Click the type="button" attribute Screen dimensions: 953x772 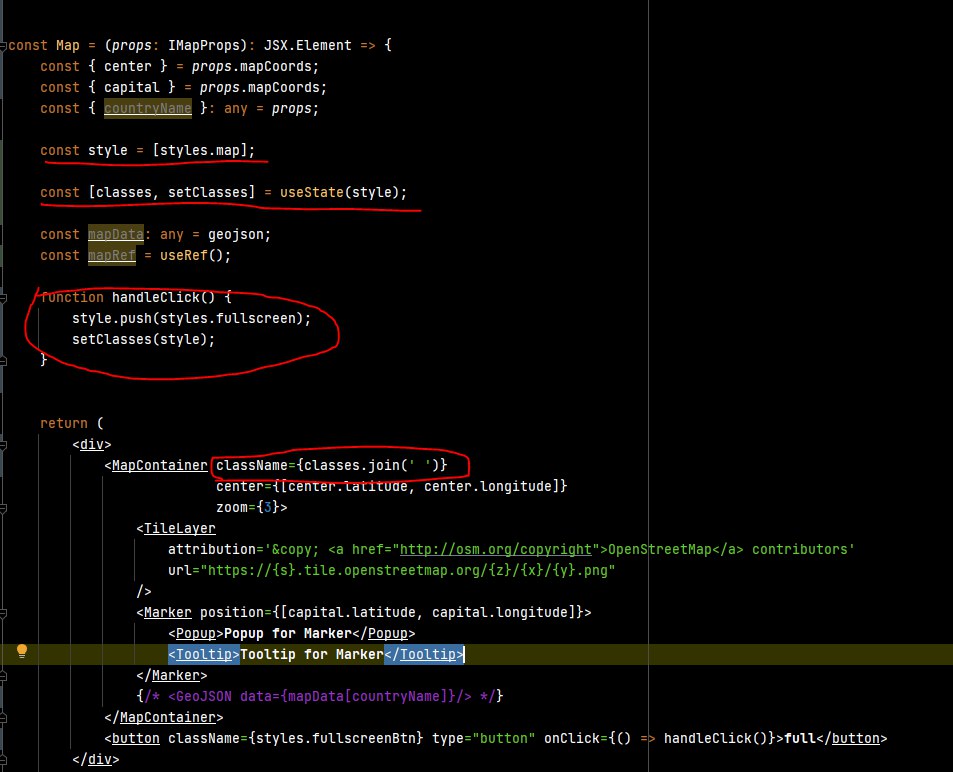coord(483,739)
